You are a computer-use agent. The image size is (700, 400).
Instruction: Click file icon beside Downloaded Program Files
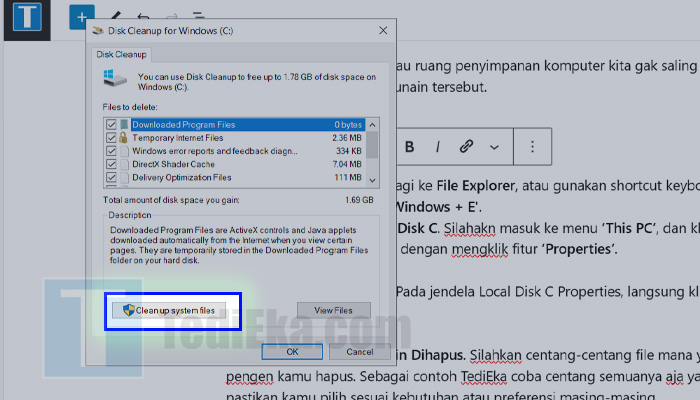coord(124,125)
